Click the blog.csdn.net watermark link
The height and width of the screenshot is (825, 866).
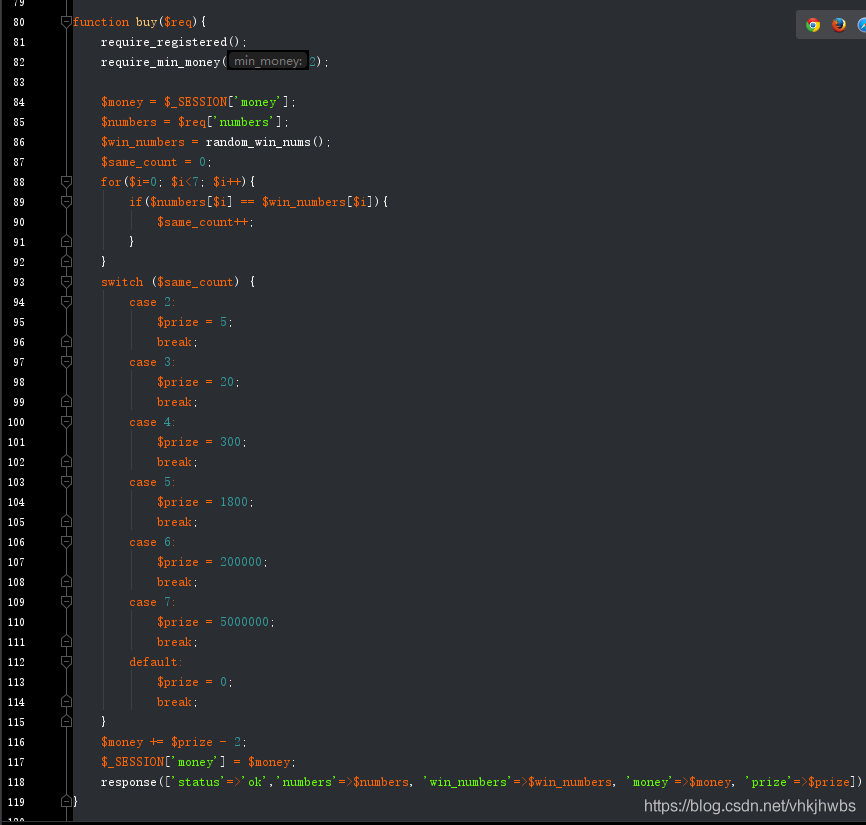click(x=749, y=806)
